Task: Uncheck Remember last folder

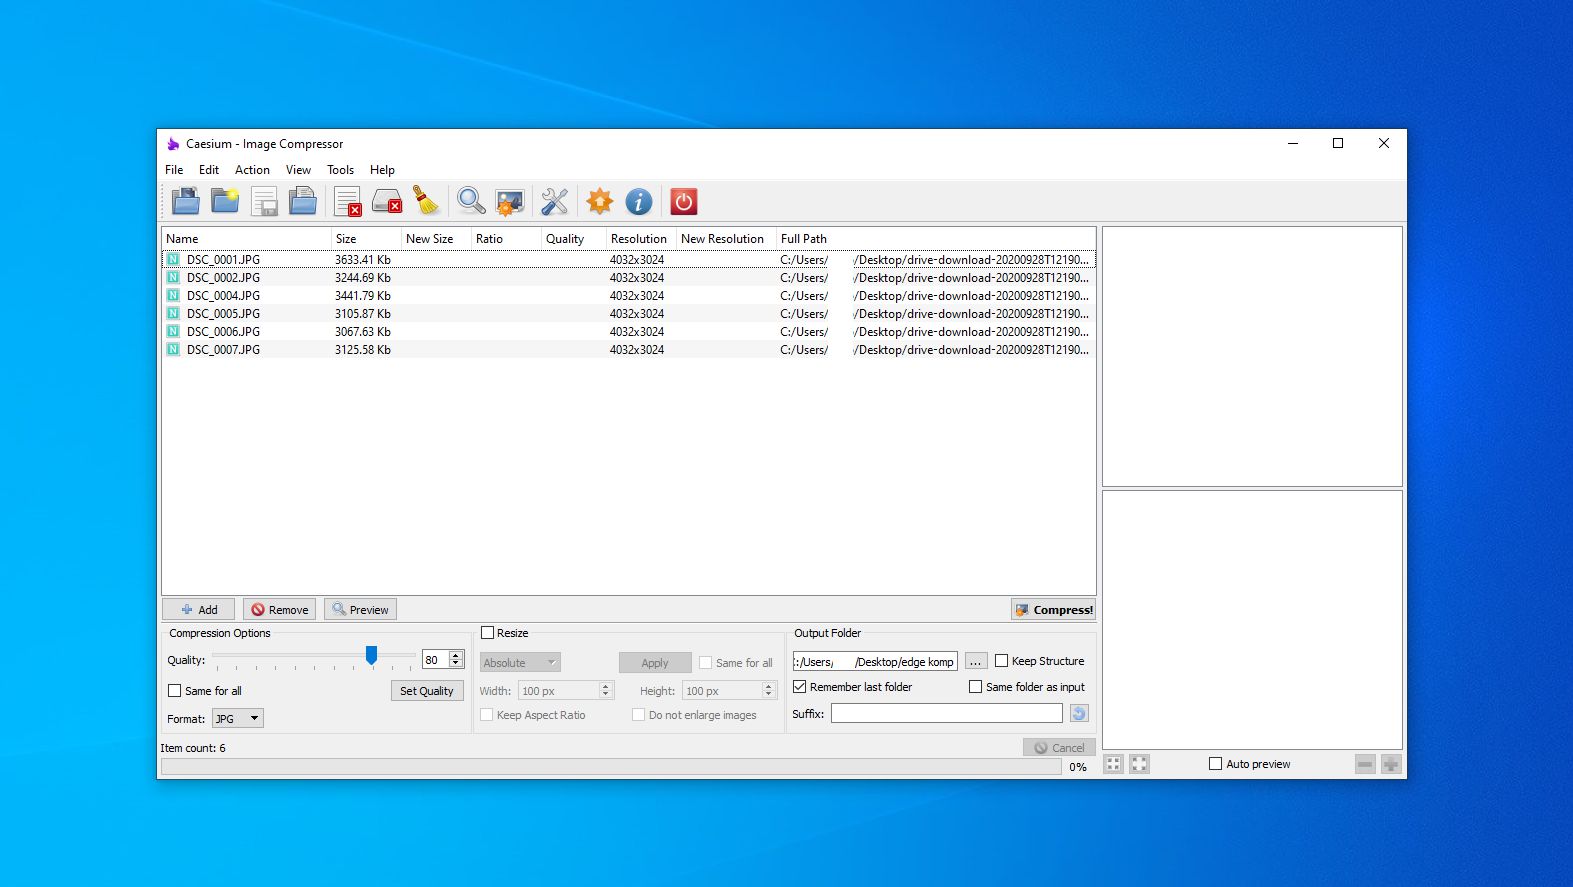Action: [x=800, y=687]
